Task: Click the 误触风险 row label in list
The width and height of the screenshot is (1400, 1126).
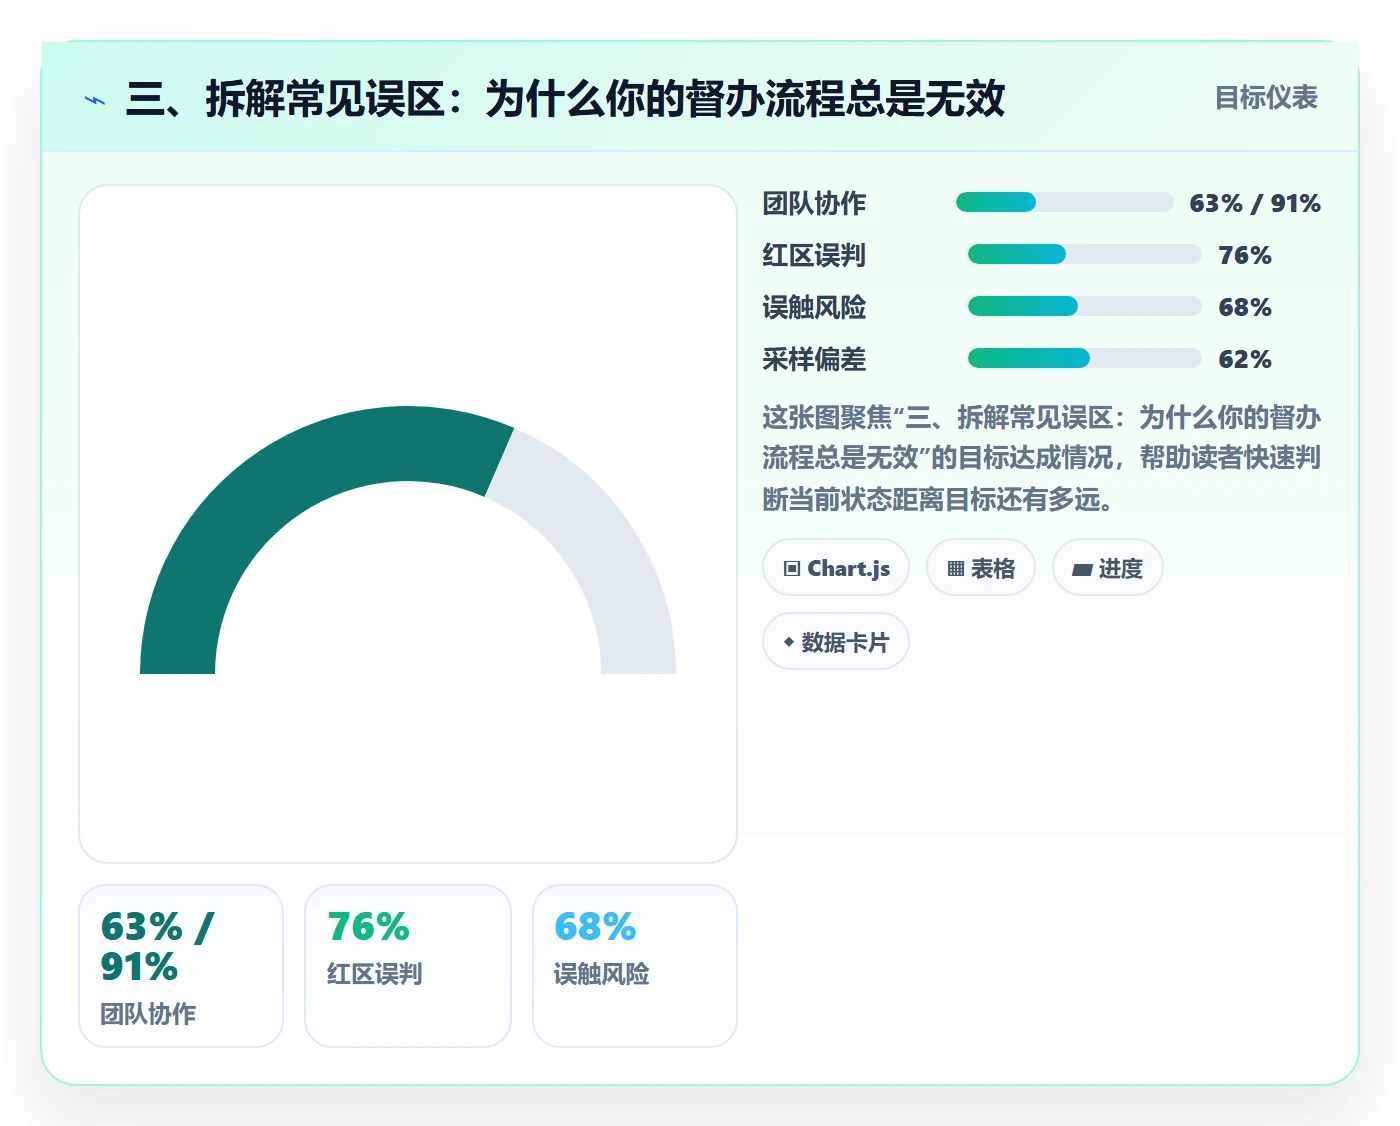Action: coord(814,307)
